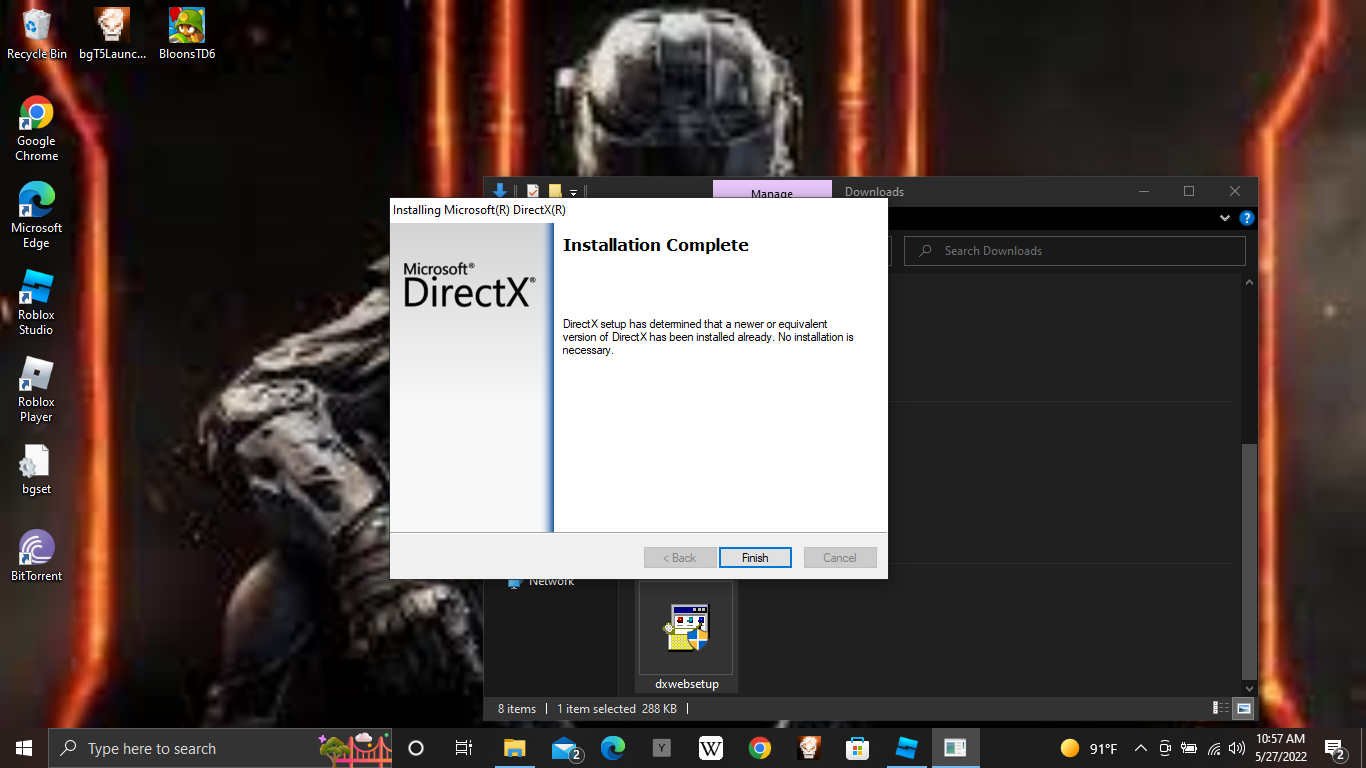
Task: Open File Explorer from taskbar
Action: click(x=514, y=748)
